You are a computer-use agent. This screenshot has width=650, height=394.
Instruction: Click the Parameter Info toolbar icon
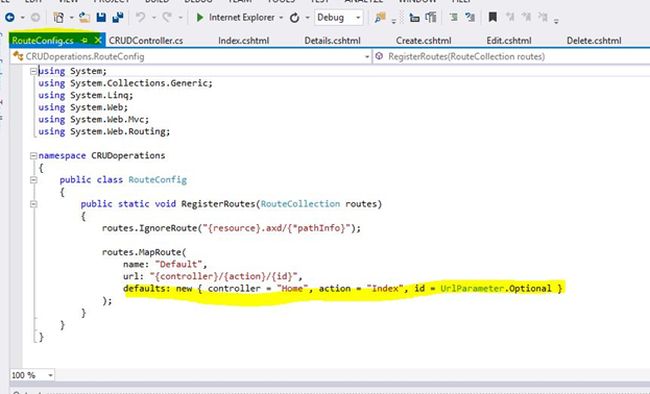pos(431,17)
